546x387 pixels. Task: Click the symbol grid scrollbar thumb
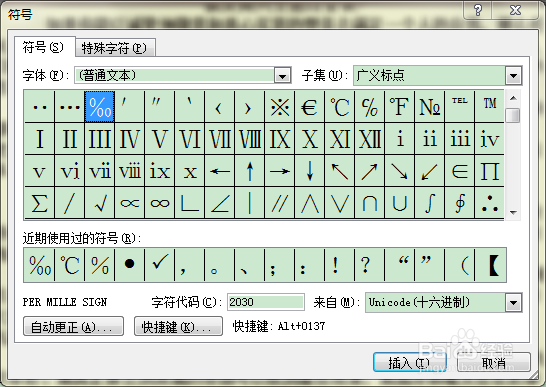coord(513,115)
